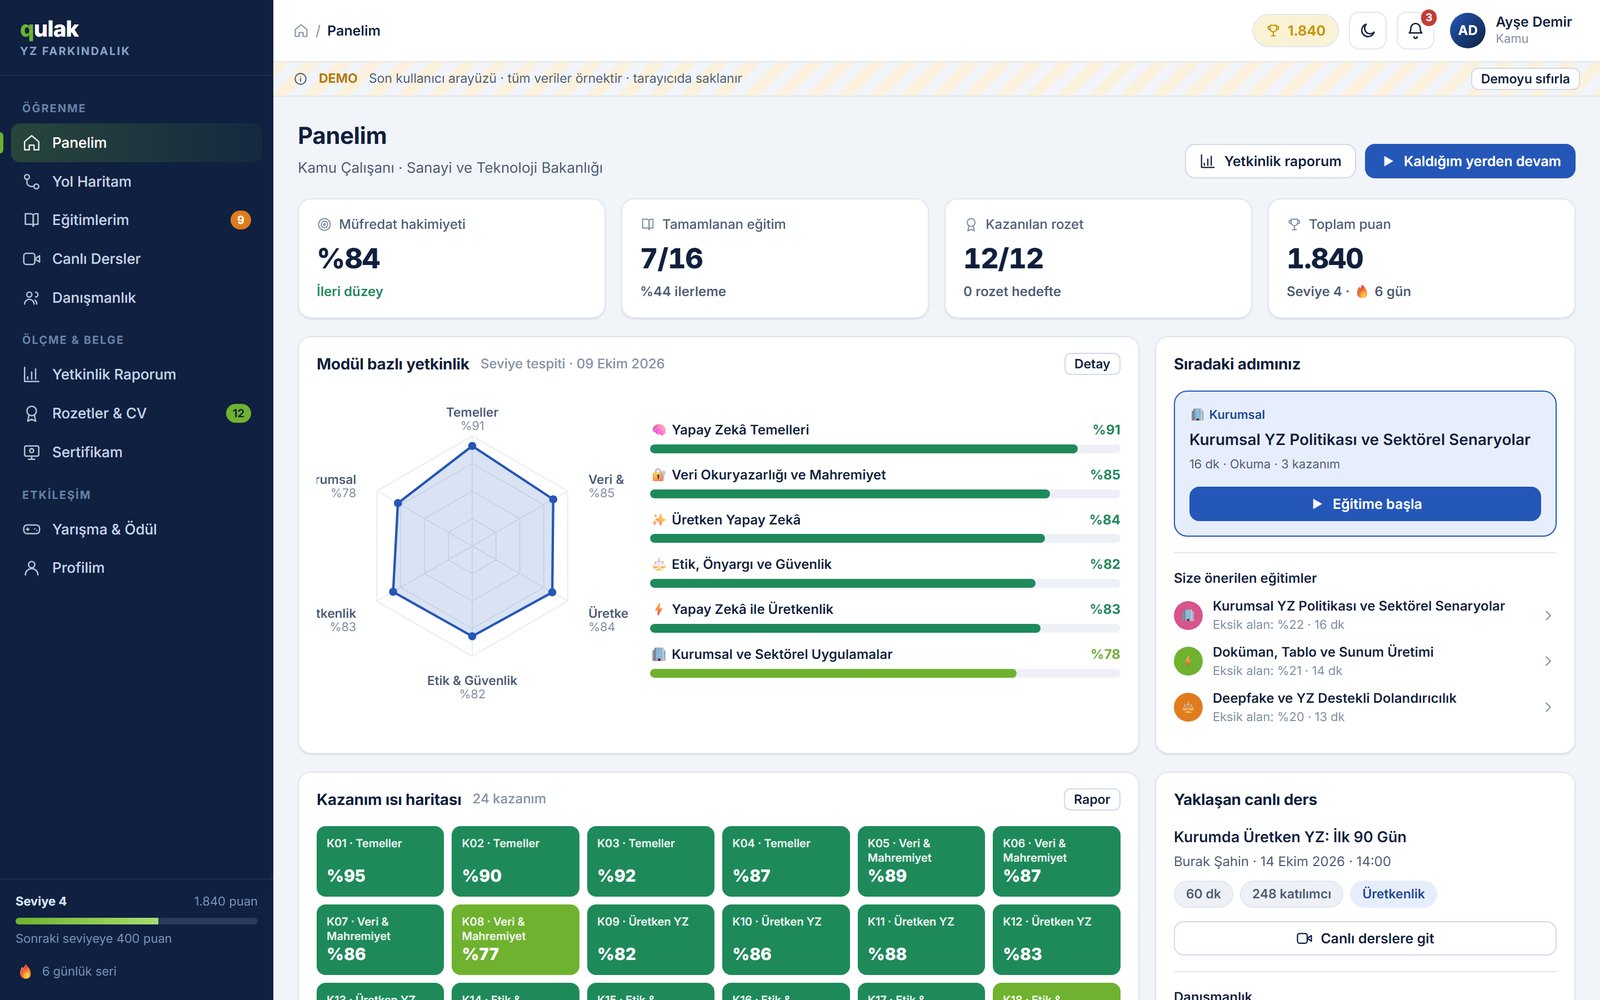The image size is (1600, 1000).
Task: Click the Müfredat hakimiyeti card
Action: pos(451,258)
